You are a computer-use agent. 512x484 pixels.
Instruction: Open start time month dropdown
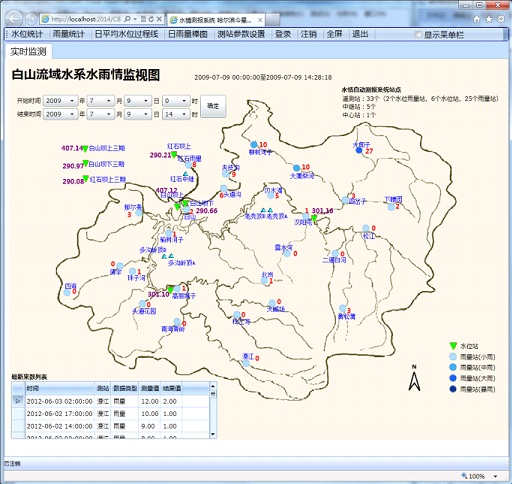tap(100, 101)
